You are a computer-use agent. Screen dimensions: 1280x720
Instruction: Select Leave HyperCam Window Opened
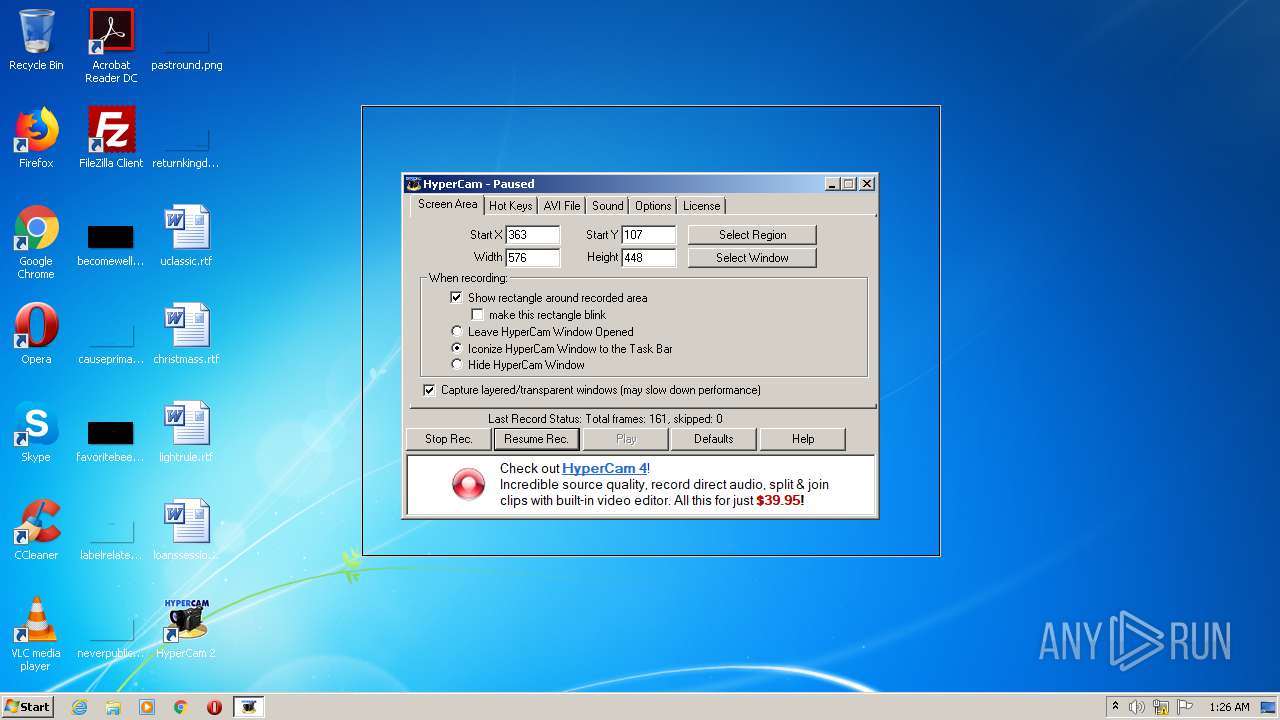pyautogui.click(x=457, y=332)
